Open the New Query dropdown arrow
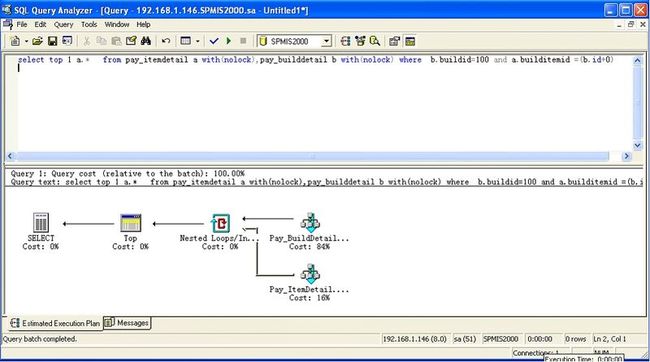 (26, 41)
